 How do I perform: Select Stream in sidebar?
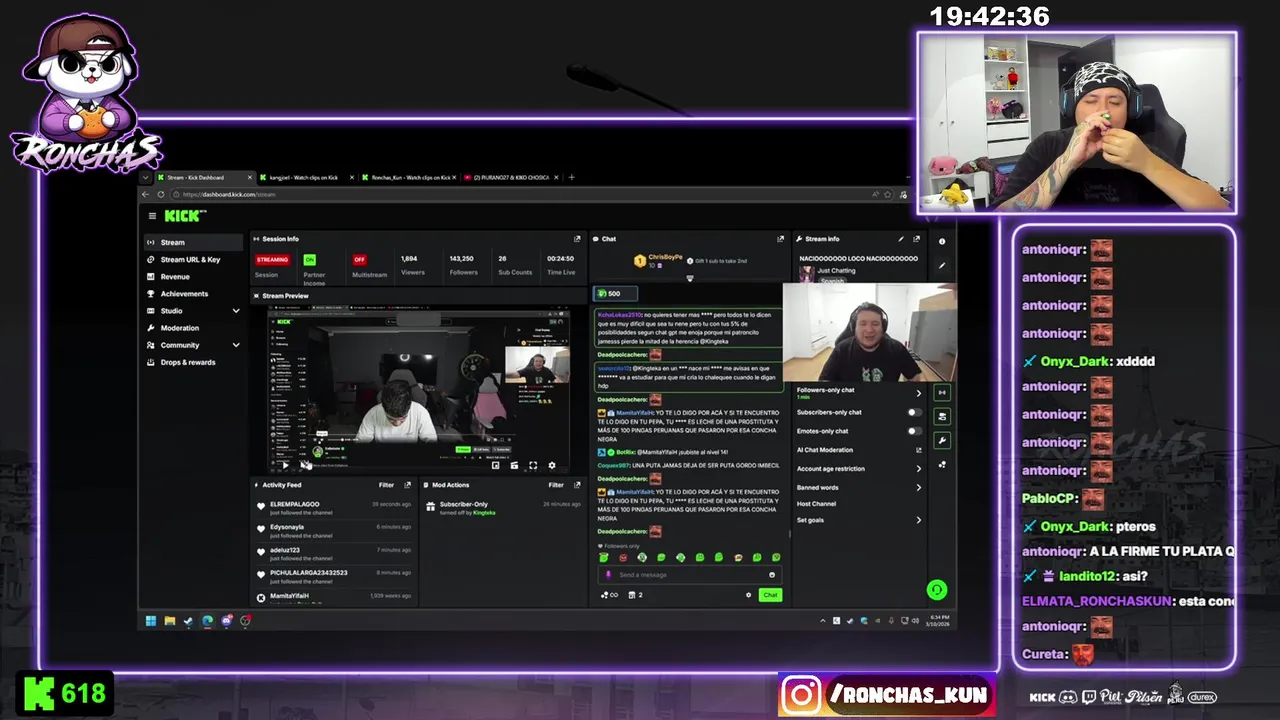194,242
